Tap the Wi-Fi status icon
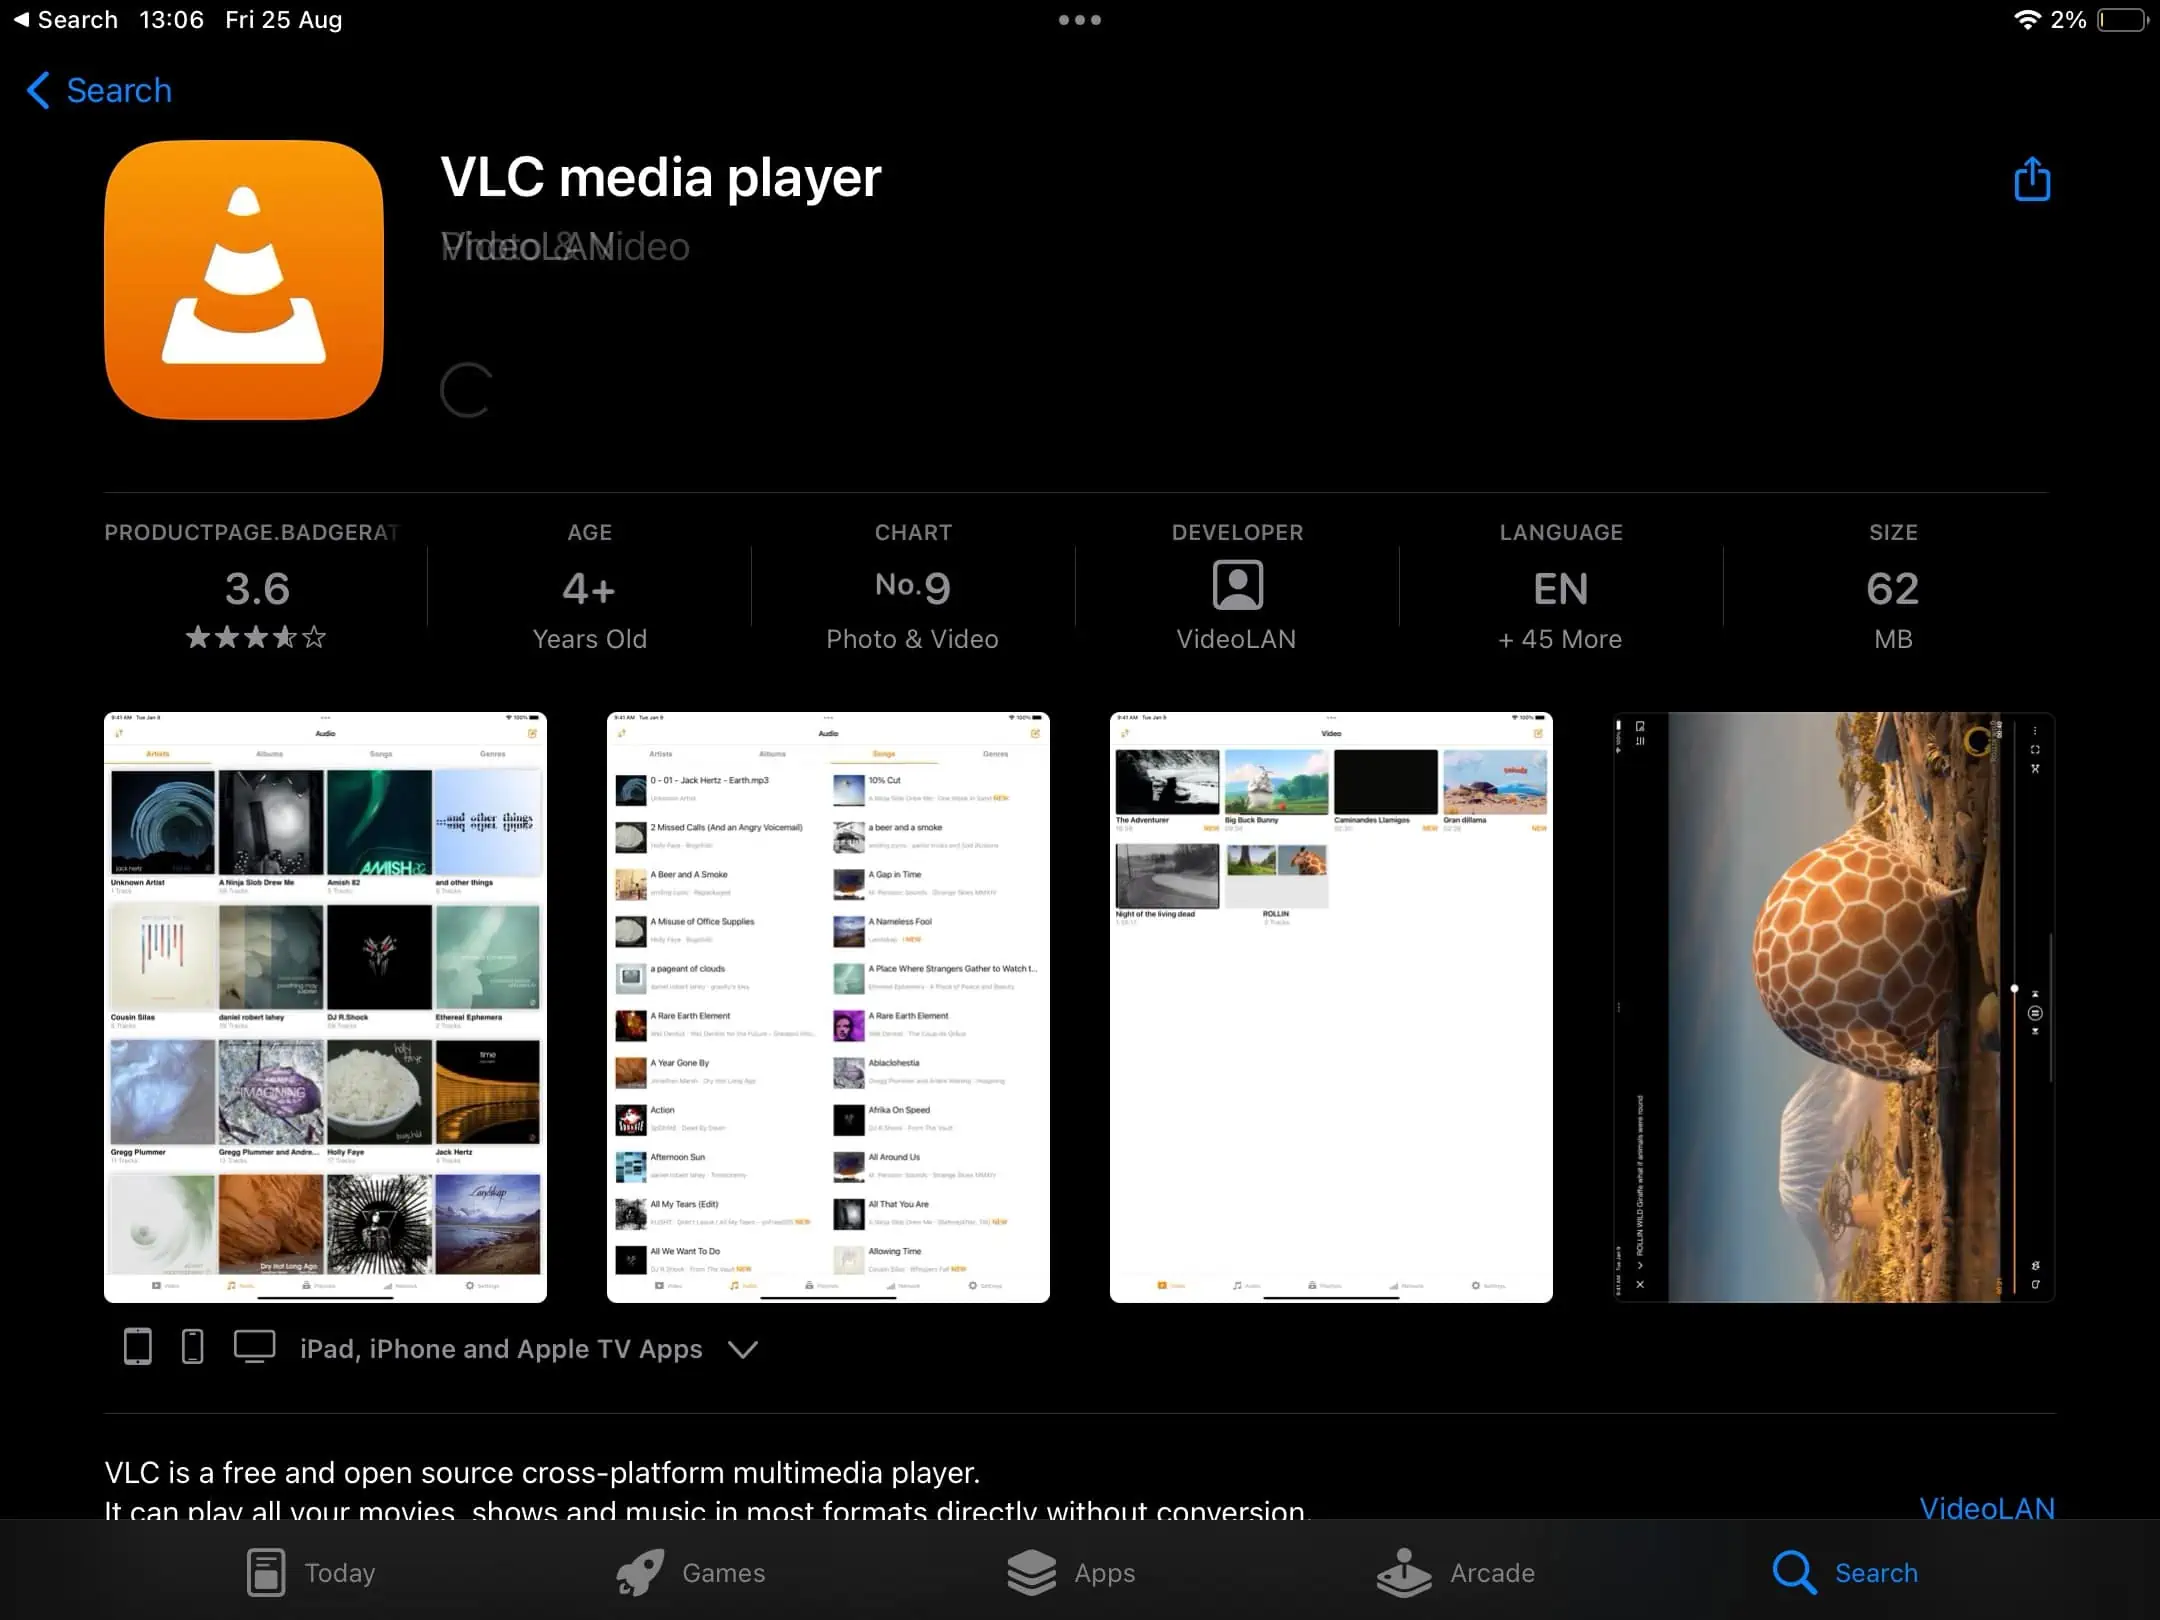The height and width of the screenshot is (1620, 2160). tap(2027, 20)
